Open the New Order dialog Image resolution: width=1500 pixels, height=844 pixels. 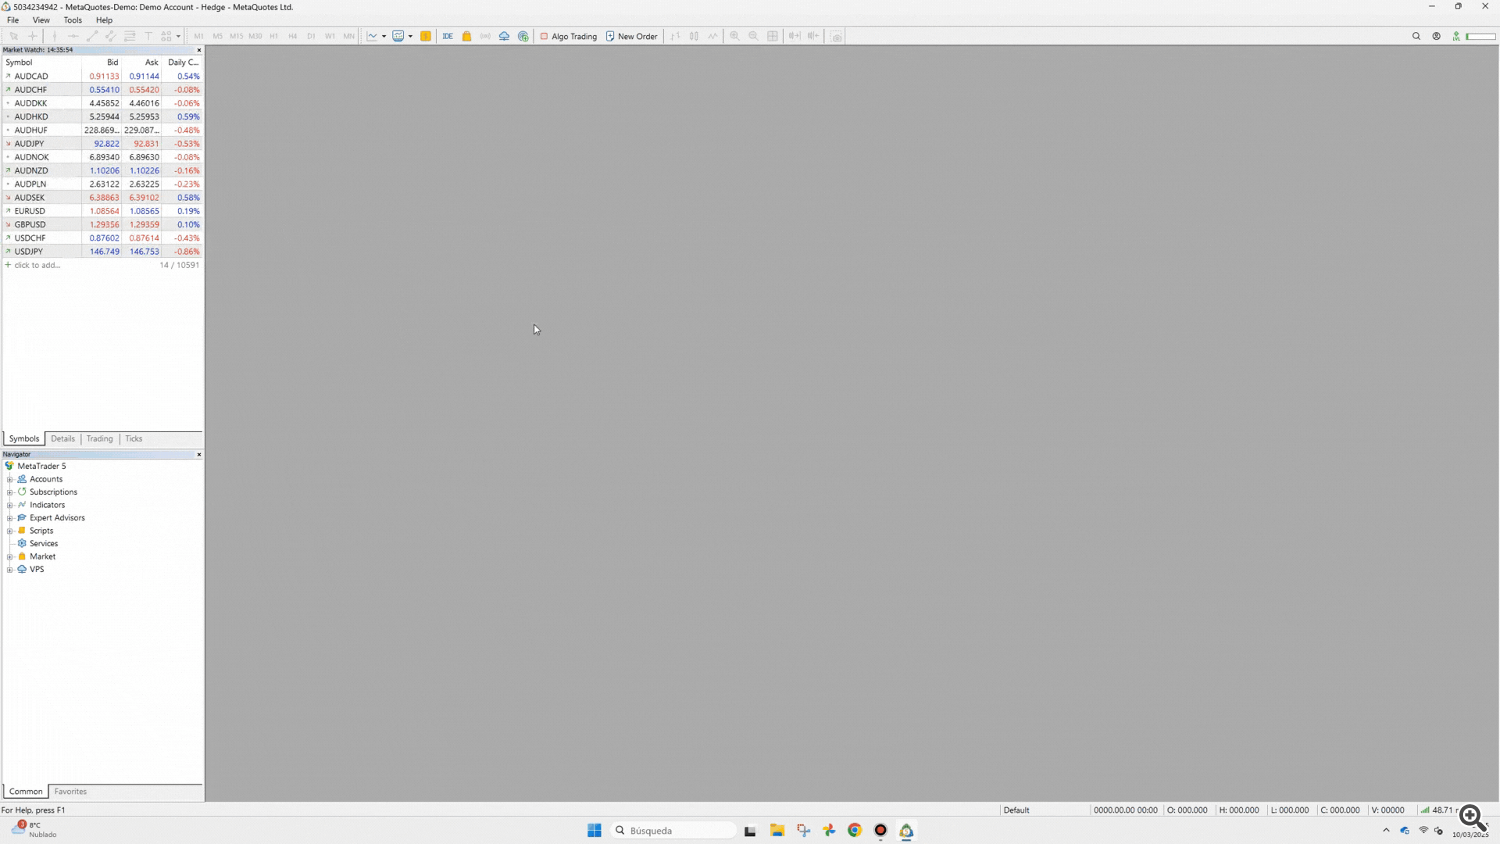632,36
